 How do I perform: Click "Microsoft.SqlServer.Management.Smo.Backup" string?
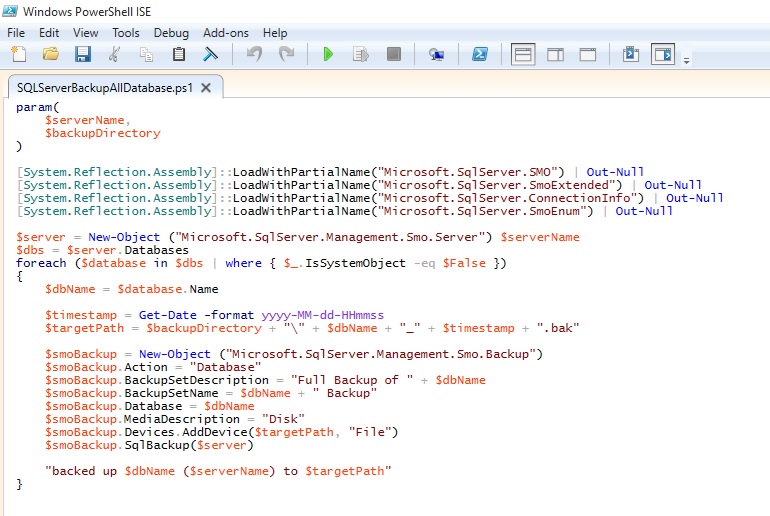pos(381,354)
